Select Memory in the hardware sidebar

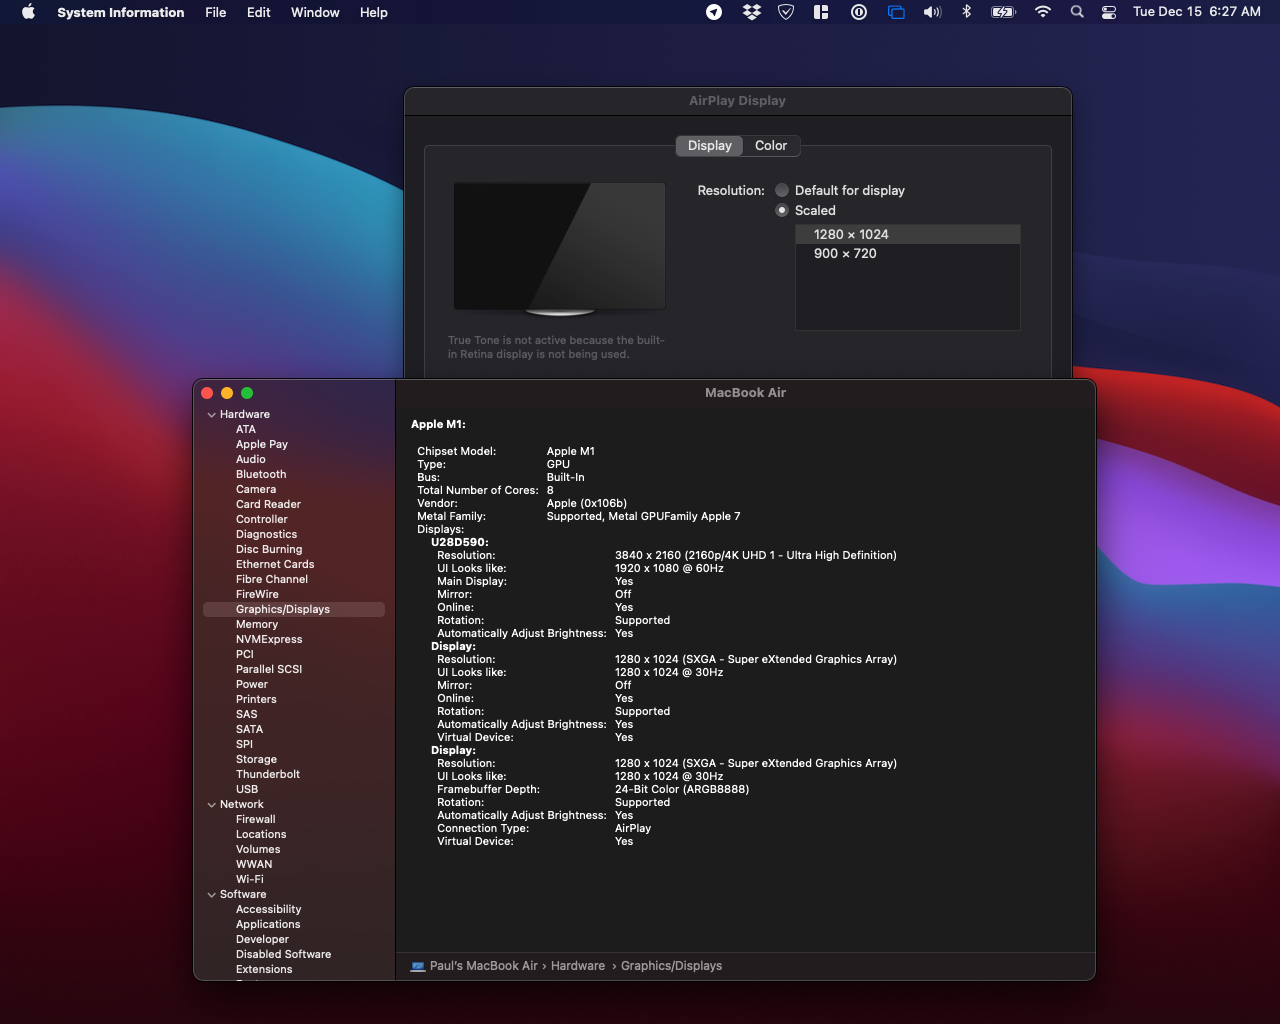point(257,624)
